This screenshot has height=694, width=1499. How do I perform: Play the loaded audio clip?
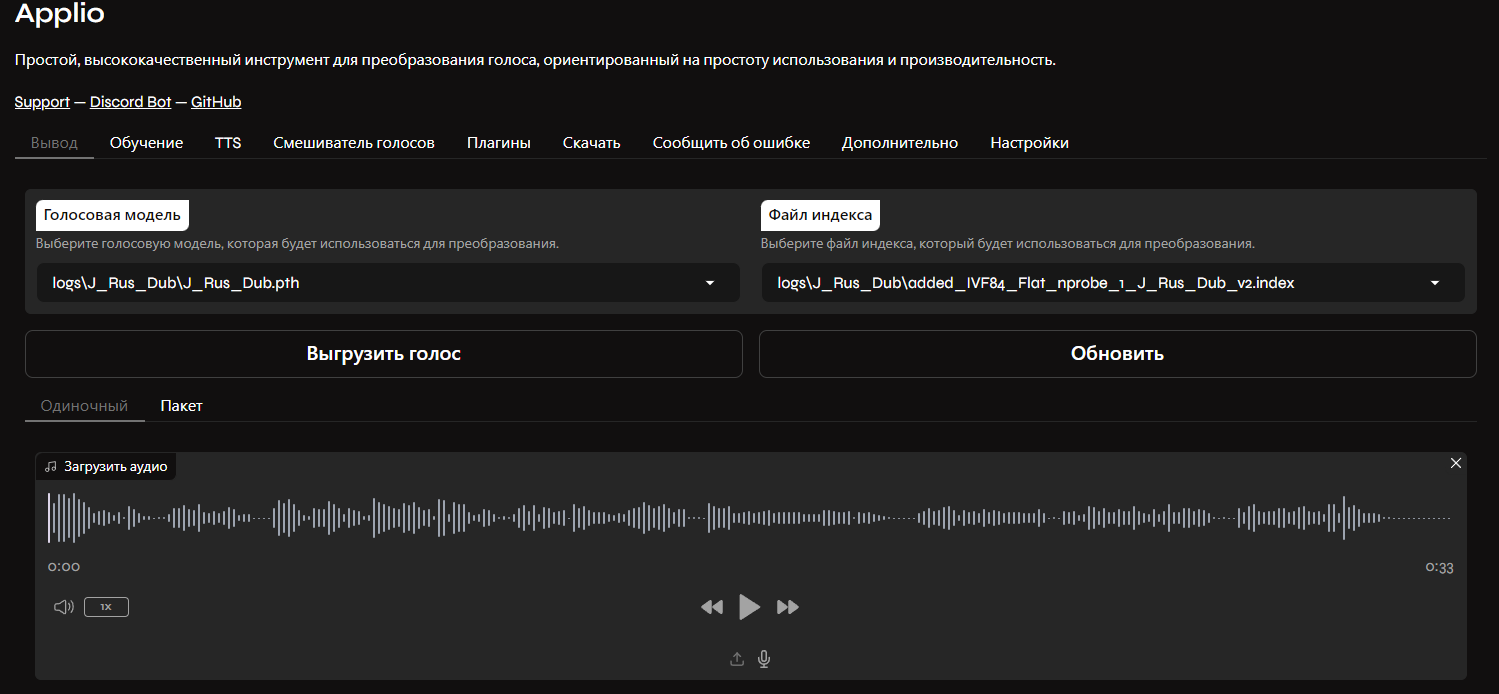749,607
